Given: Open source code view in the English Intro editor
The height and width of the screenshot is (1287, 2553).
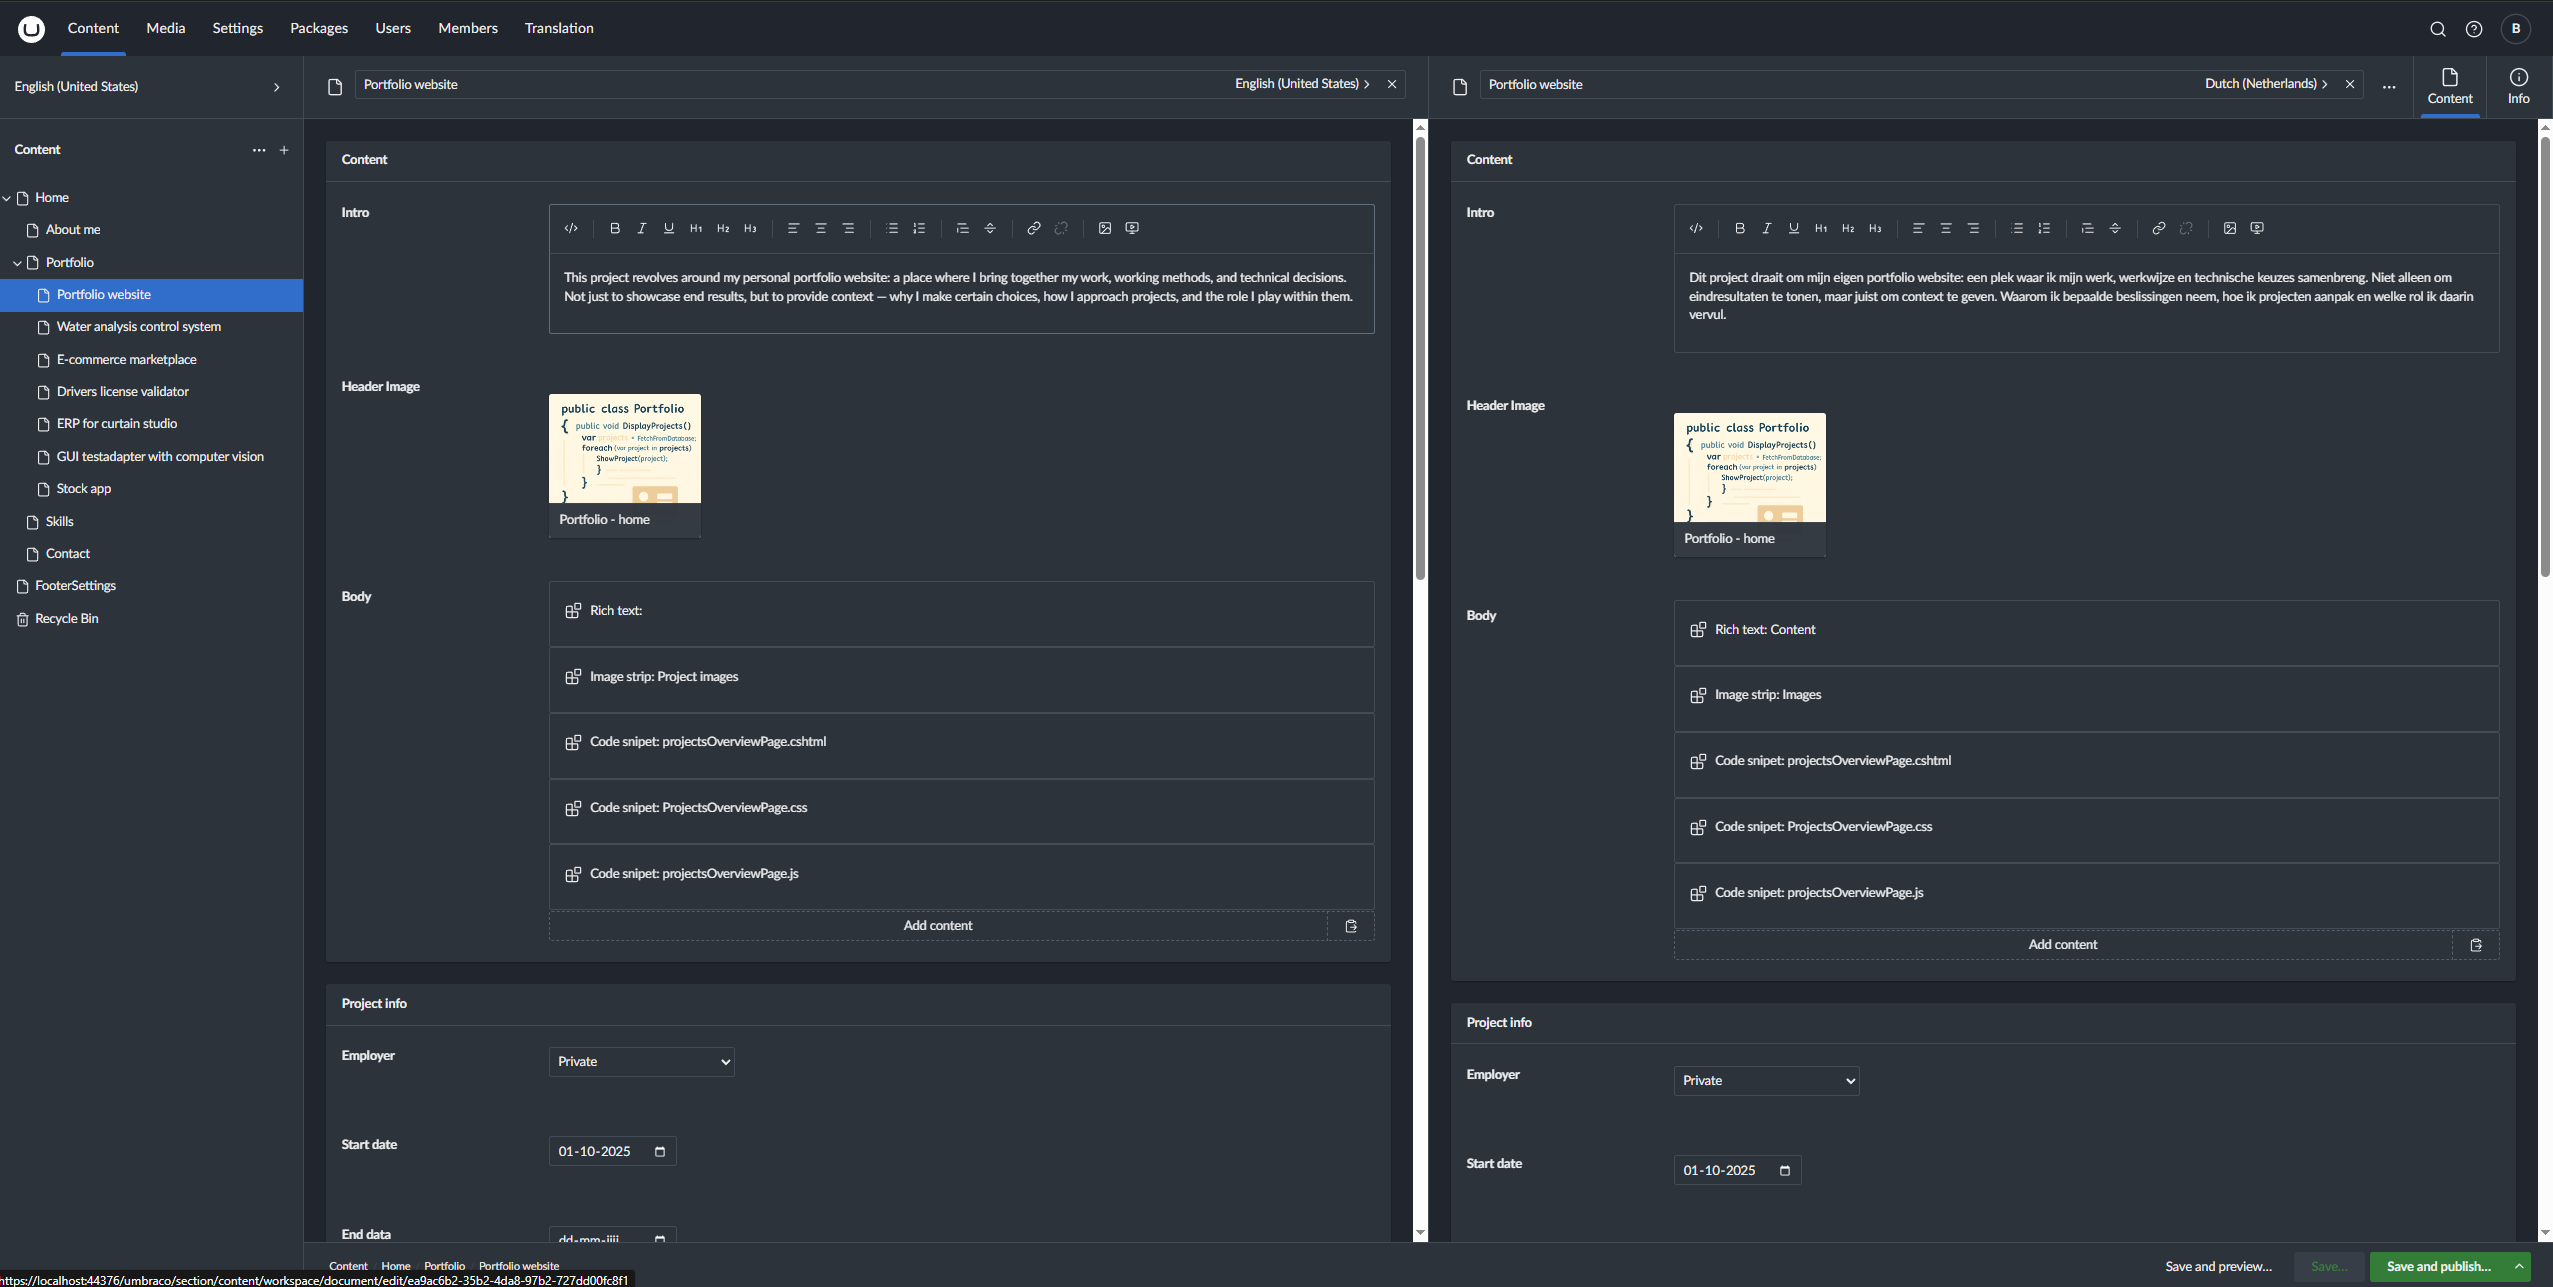Looking at the screenshot, I should click(x=572, y=228).
